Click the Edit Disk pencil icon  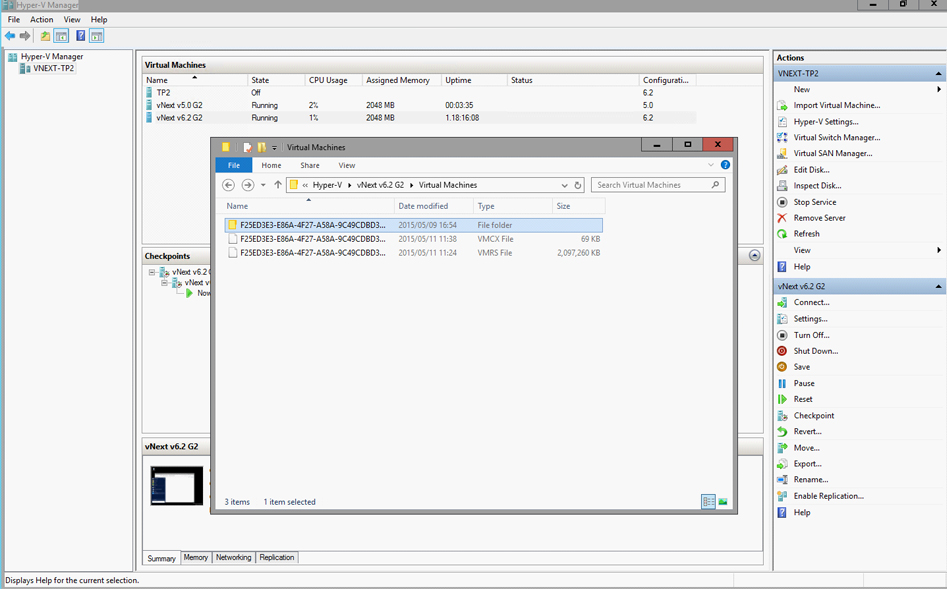click(x=782, y=170)
